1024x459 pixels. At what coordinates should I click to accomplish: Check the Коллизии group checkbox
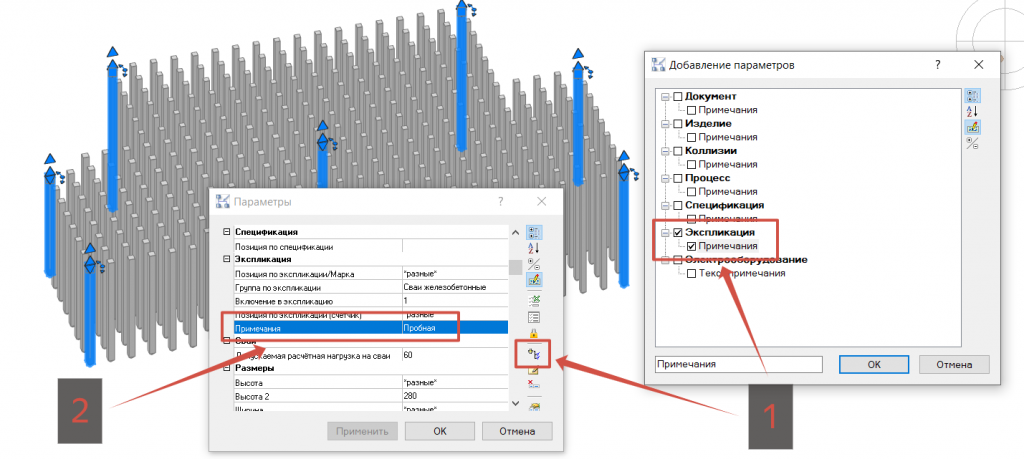tap(677, 151)
